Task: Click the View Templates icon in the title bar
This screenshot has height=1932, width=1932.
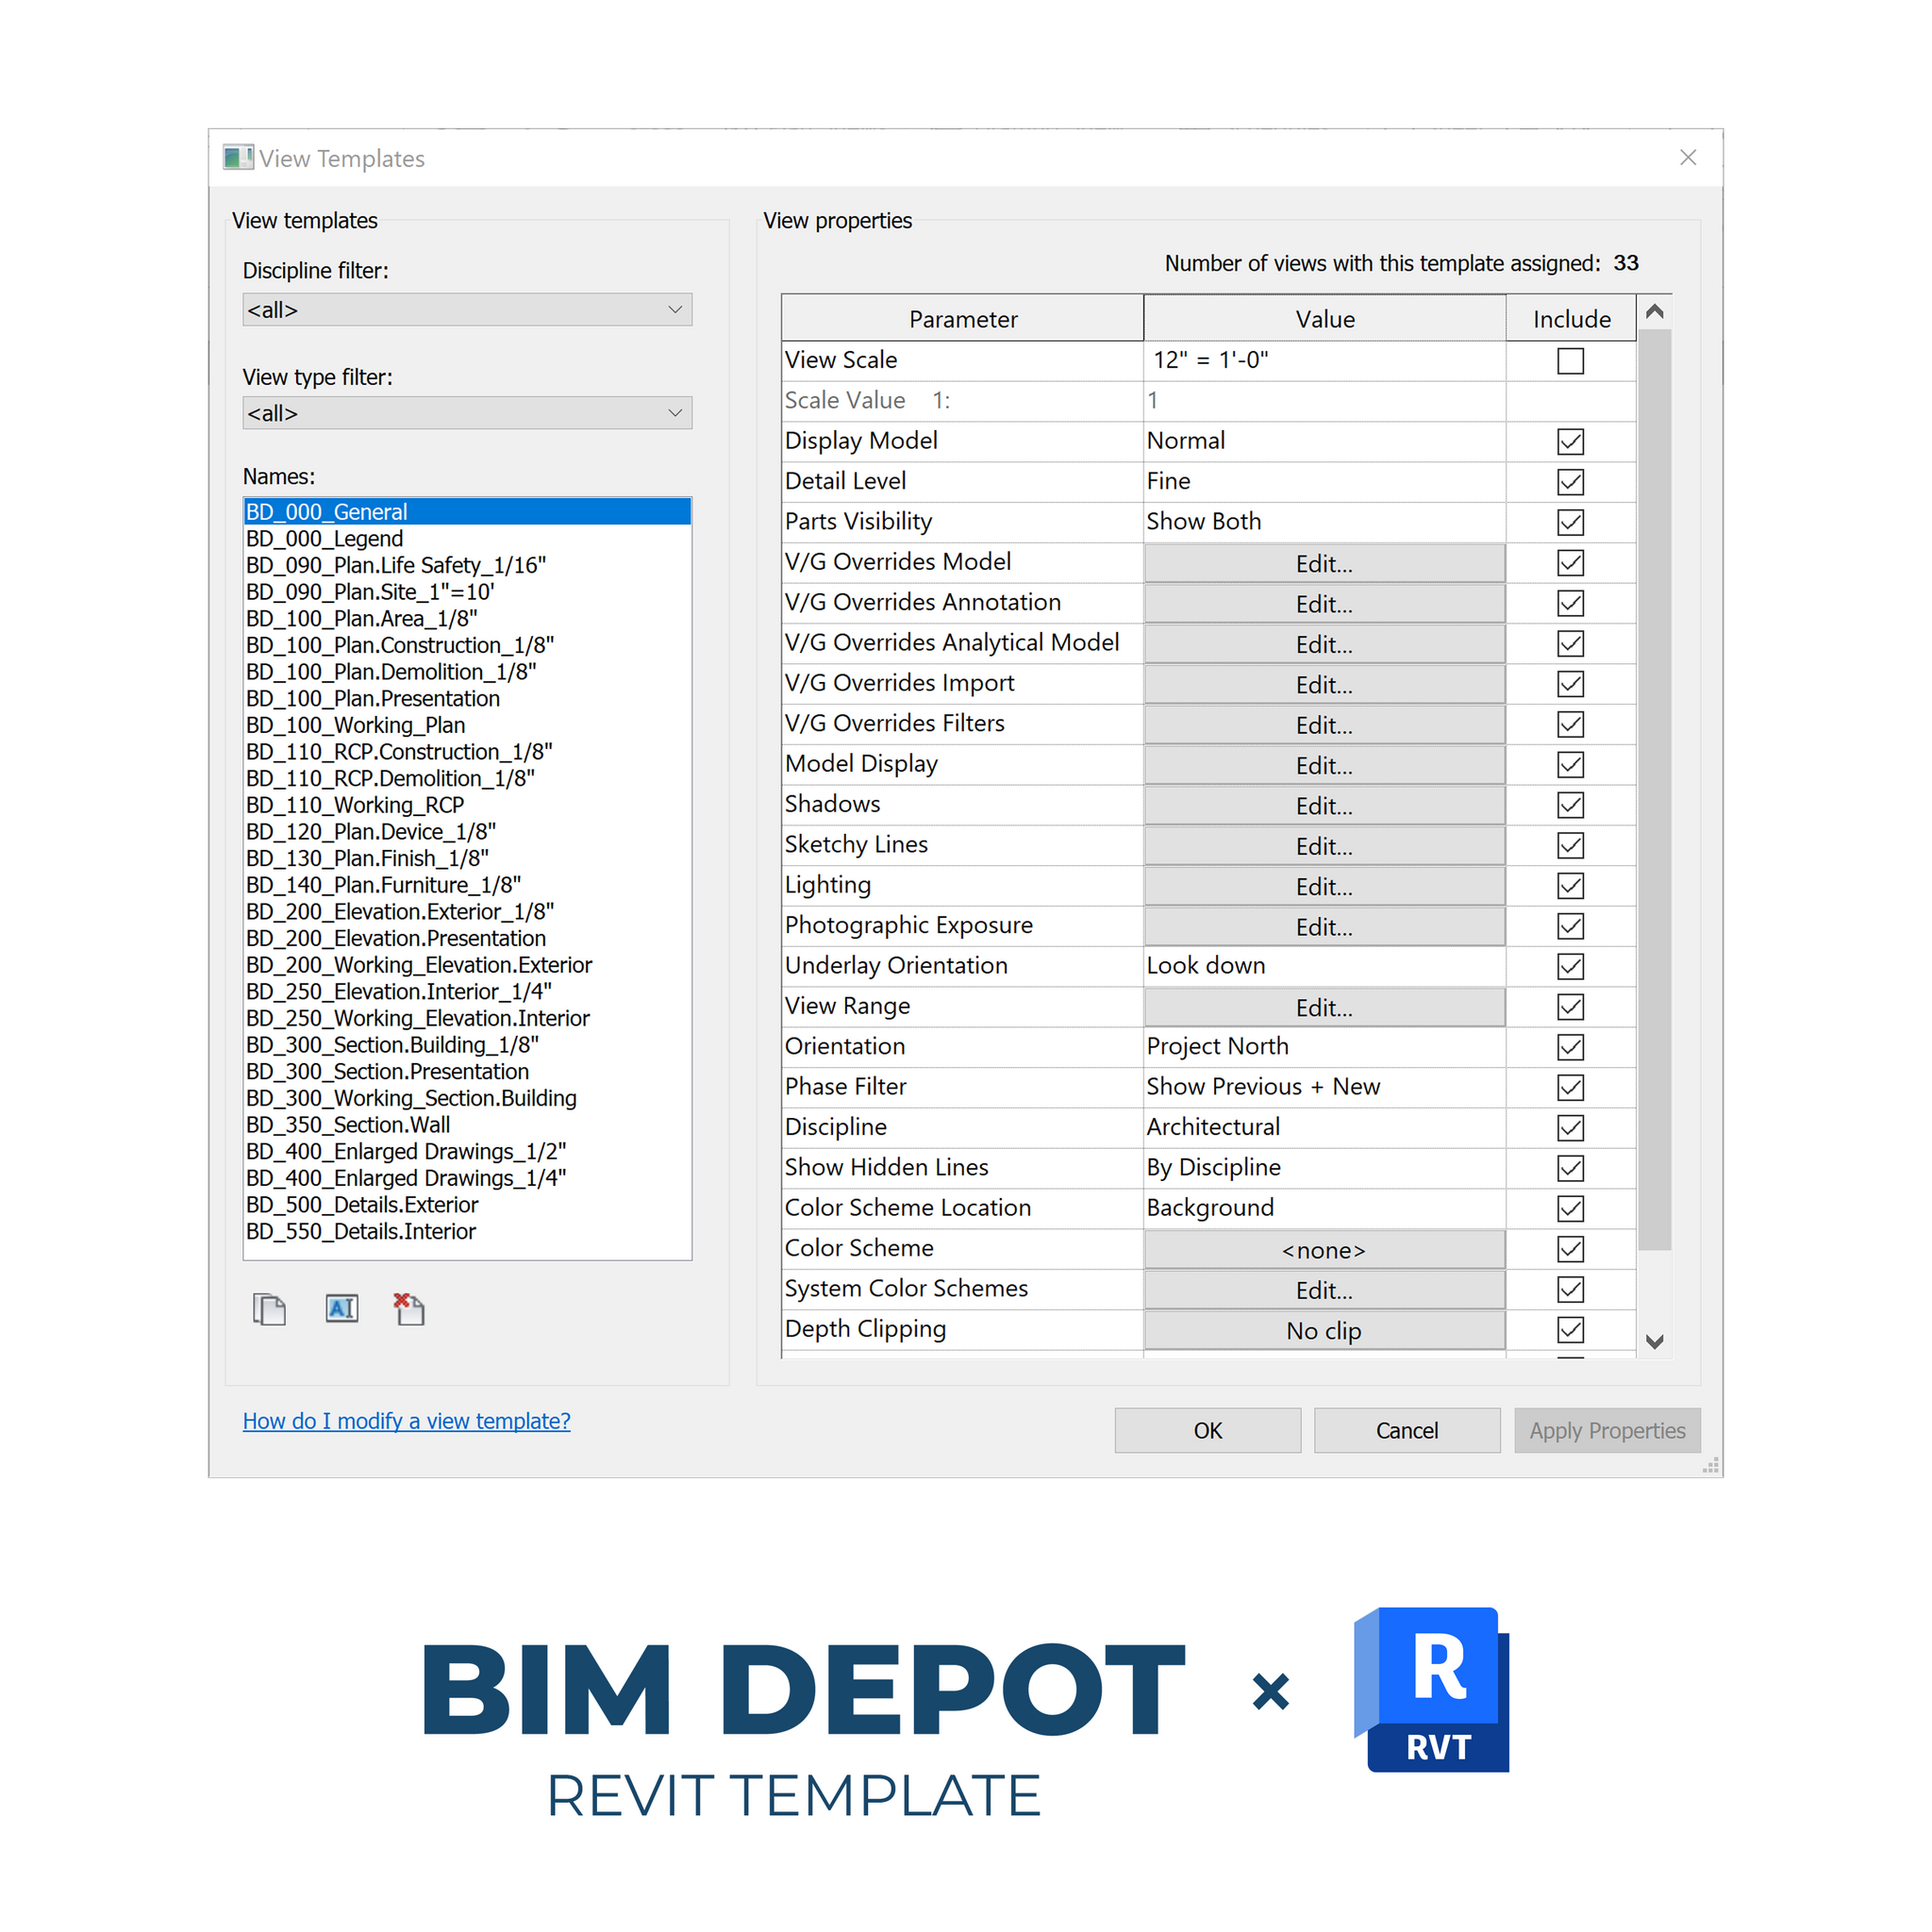Action: [237, 157]
